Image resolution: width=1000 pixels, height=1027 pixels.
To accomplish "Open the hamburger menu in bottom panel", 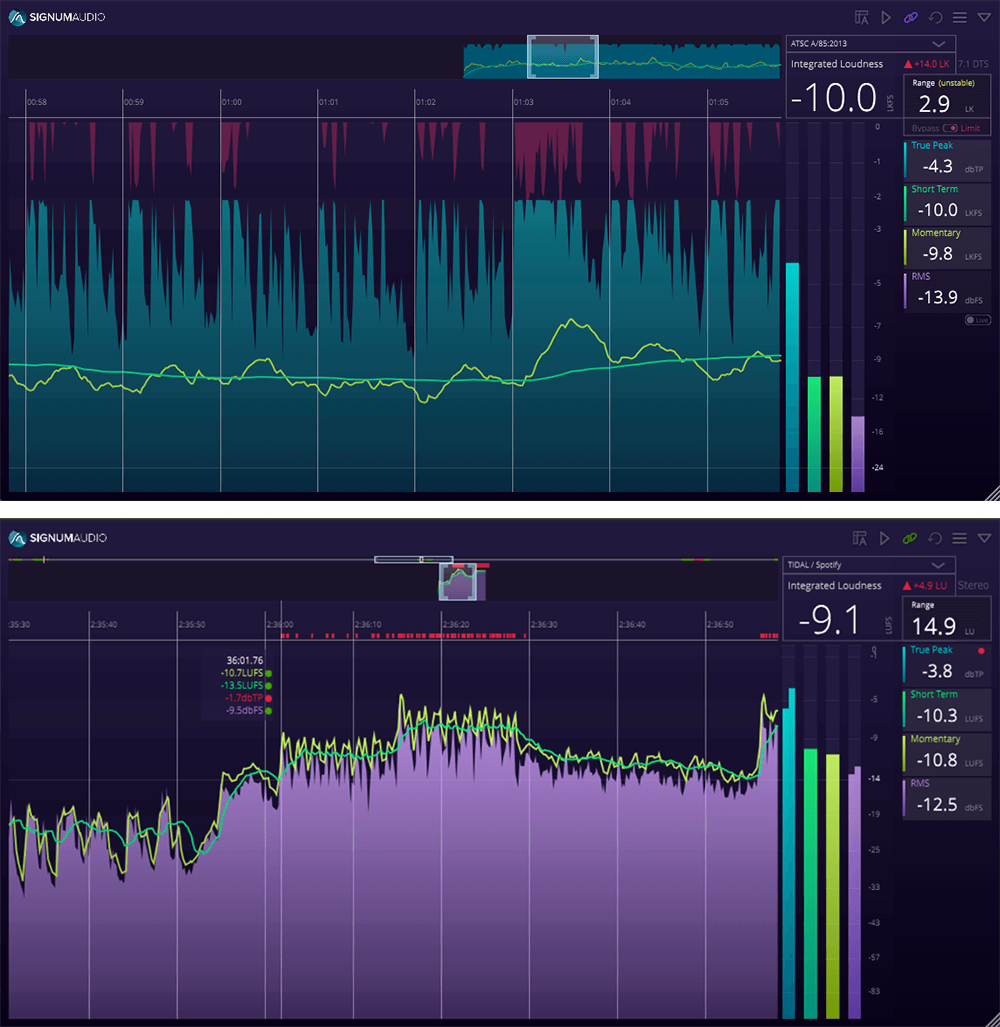I will [960, 538].
